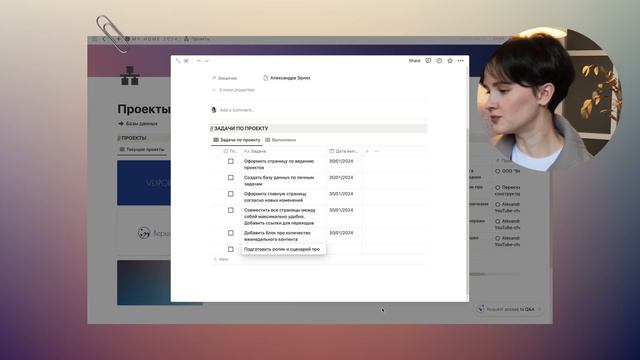View page updates via the clock icon
This screenshot has height=360, width=640.
point(439,60)
